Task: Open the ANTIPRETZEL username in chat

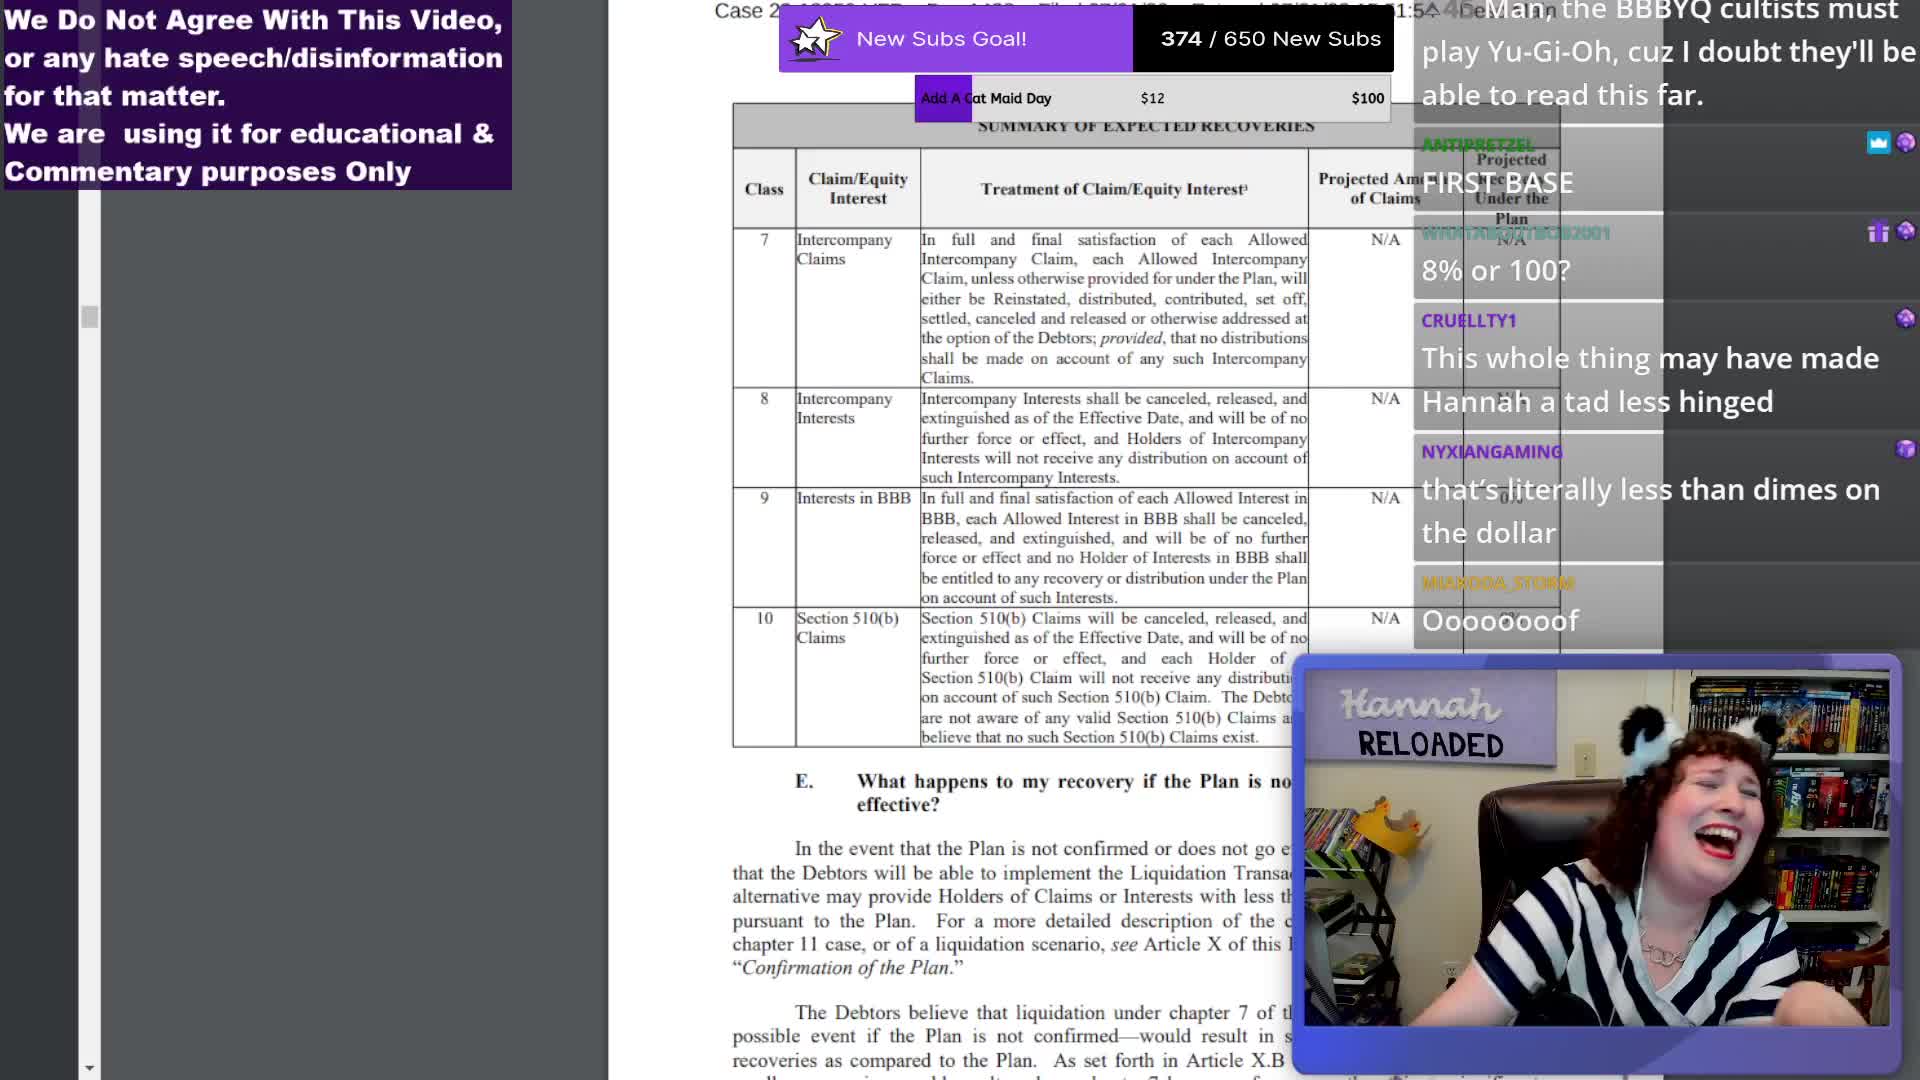Action: pos(1477,145)
